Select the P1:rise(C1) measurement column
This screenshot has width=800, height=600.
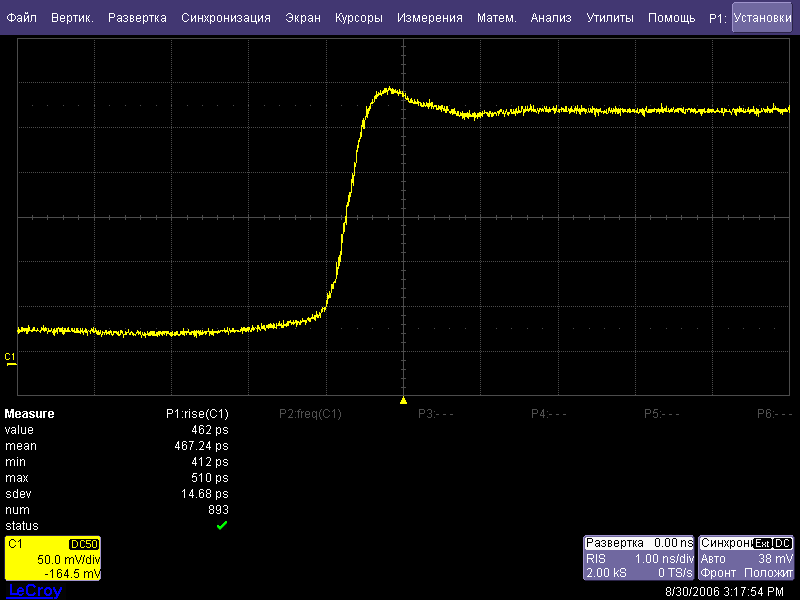pyautogui.click(x=197, y=414)
